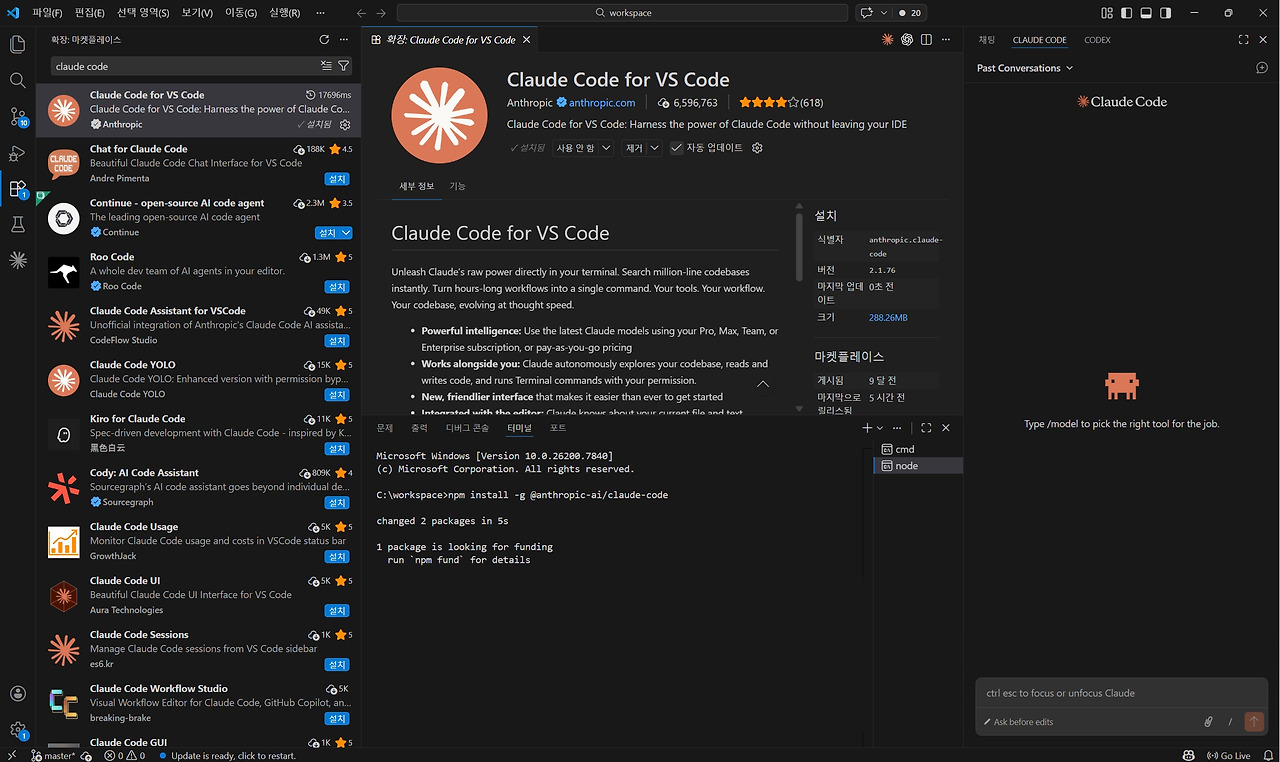Screen dimensions: 1280x762
Task: Open the Search view in activity bar
Action: pyautogui.click(x=17, y=80)
